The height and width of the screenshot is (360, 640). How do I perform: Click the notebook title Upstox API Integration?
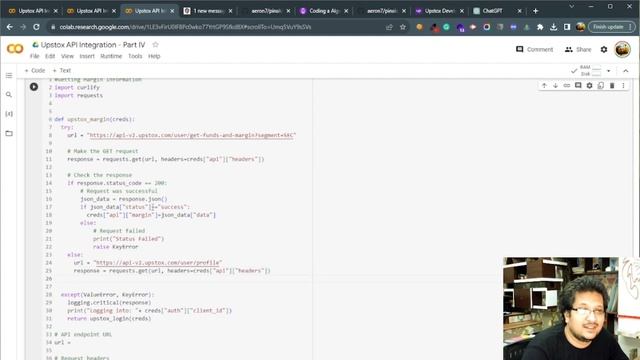click(93, 45)
